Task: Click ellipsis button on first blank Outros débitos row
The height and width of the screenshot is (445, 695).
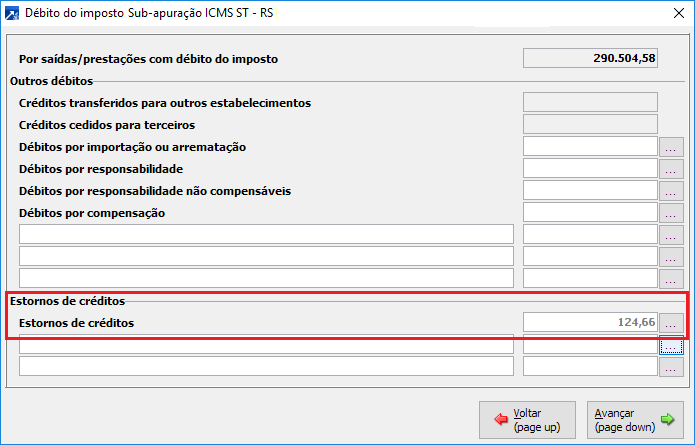Action: click(x=670, y=234)
